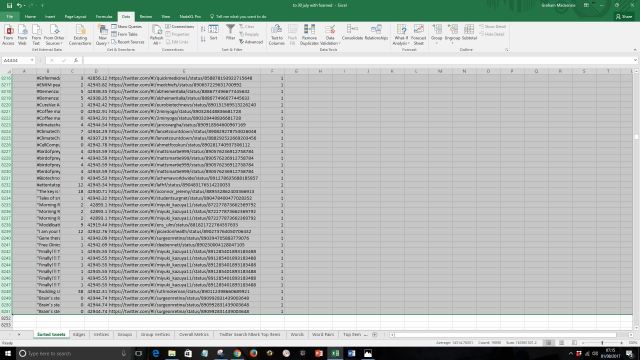Open Chrome from the taskbar
The width and height of the screenshot is (640, 360).
(x=237, y=353)
